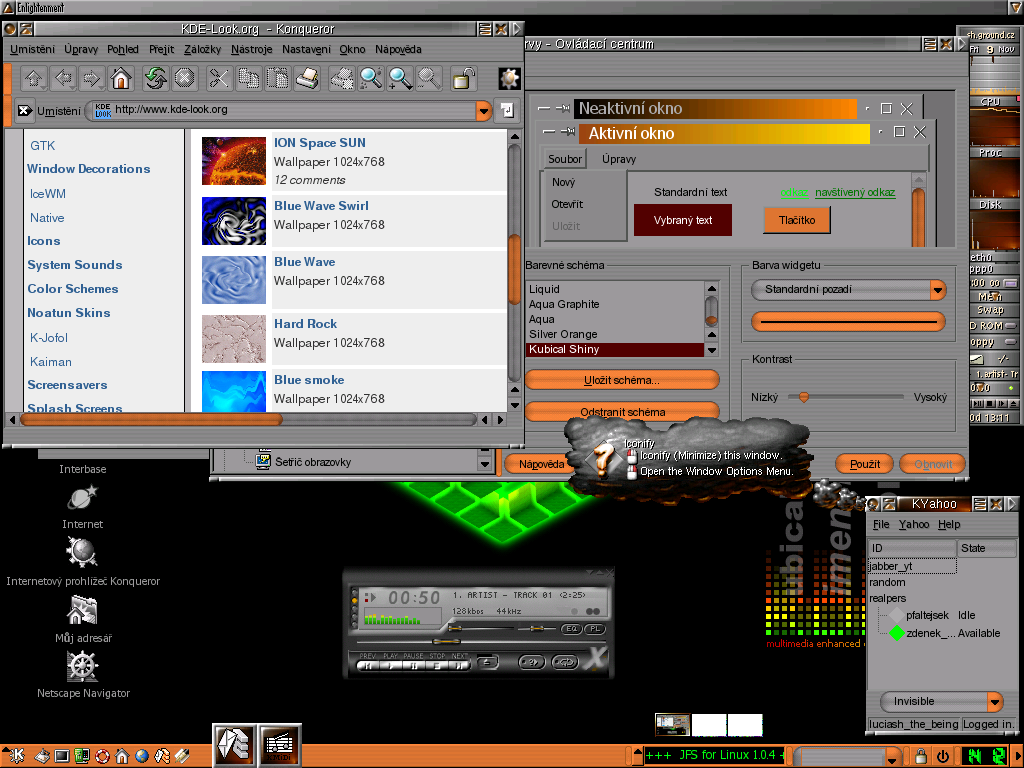The image size is (1024, 768).
Task: Open the Yahoo menu in KYahoo
Action: (x=914, y=524)
